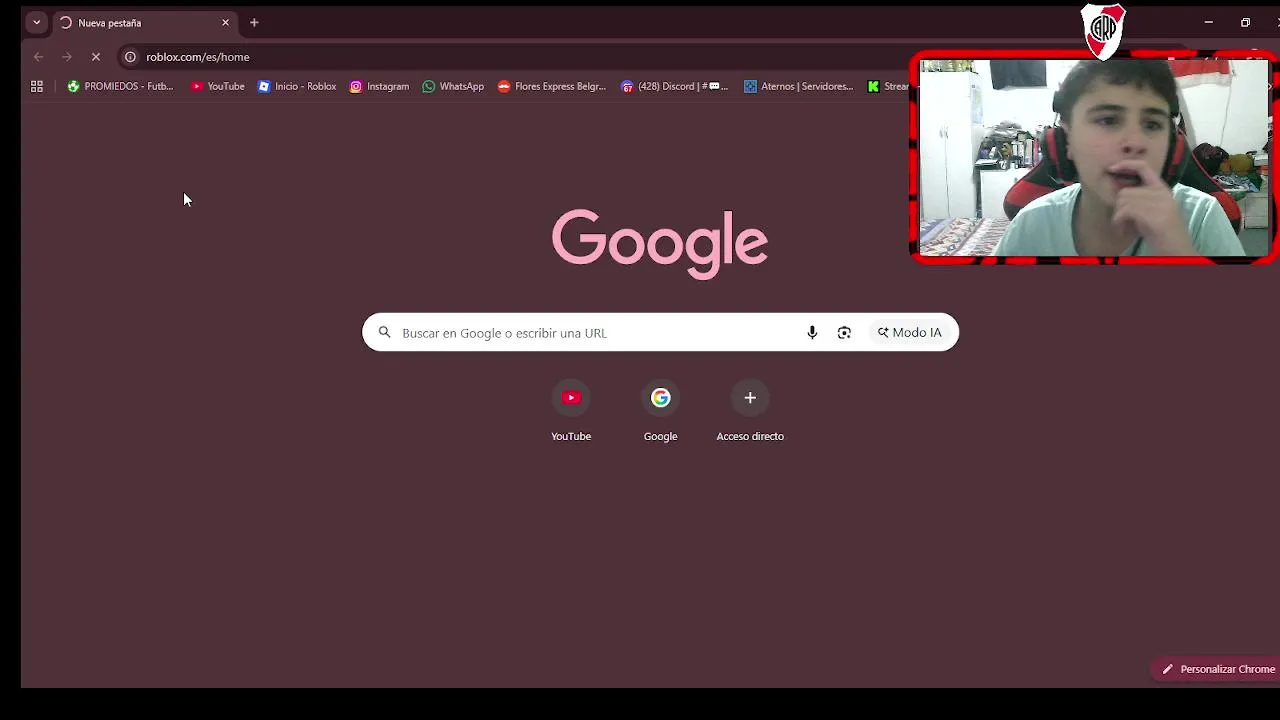Viewport: 1280px width, 720px height.
Task: Search by image with lens icon
Action: point(844,333)
